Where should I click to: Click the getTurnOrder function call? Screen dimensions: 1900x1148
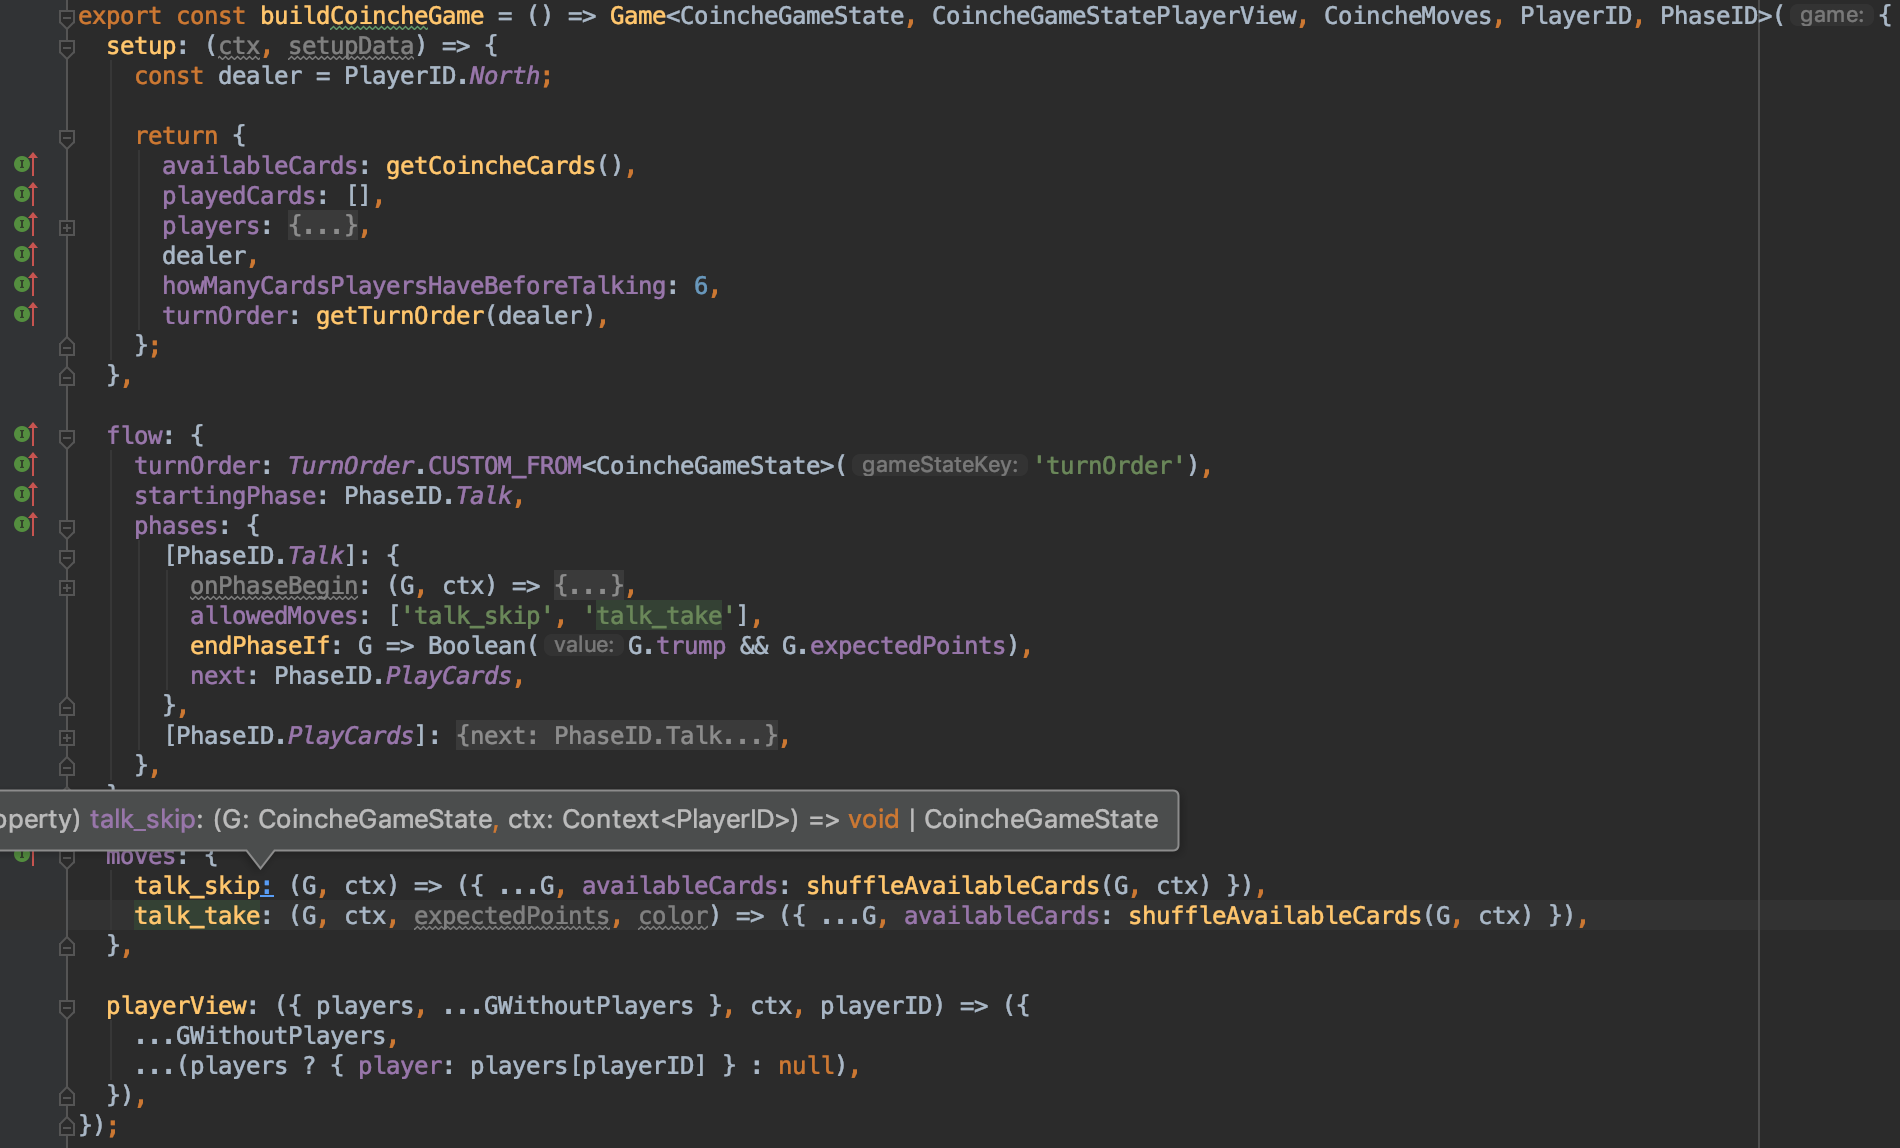pyautogui.click(x=400, y=316)
